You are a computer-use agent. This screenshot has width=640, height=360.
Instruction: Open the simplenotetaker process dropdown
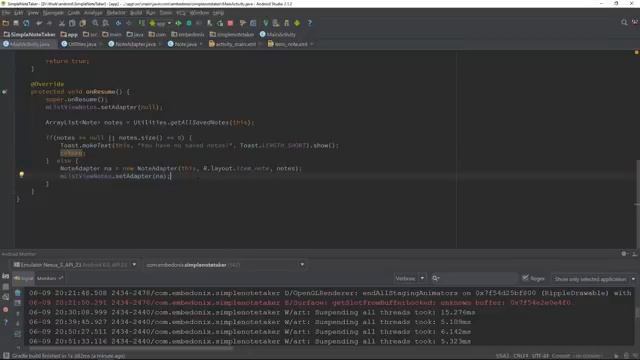[225, 265]
